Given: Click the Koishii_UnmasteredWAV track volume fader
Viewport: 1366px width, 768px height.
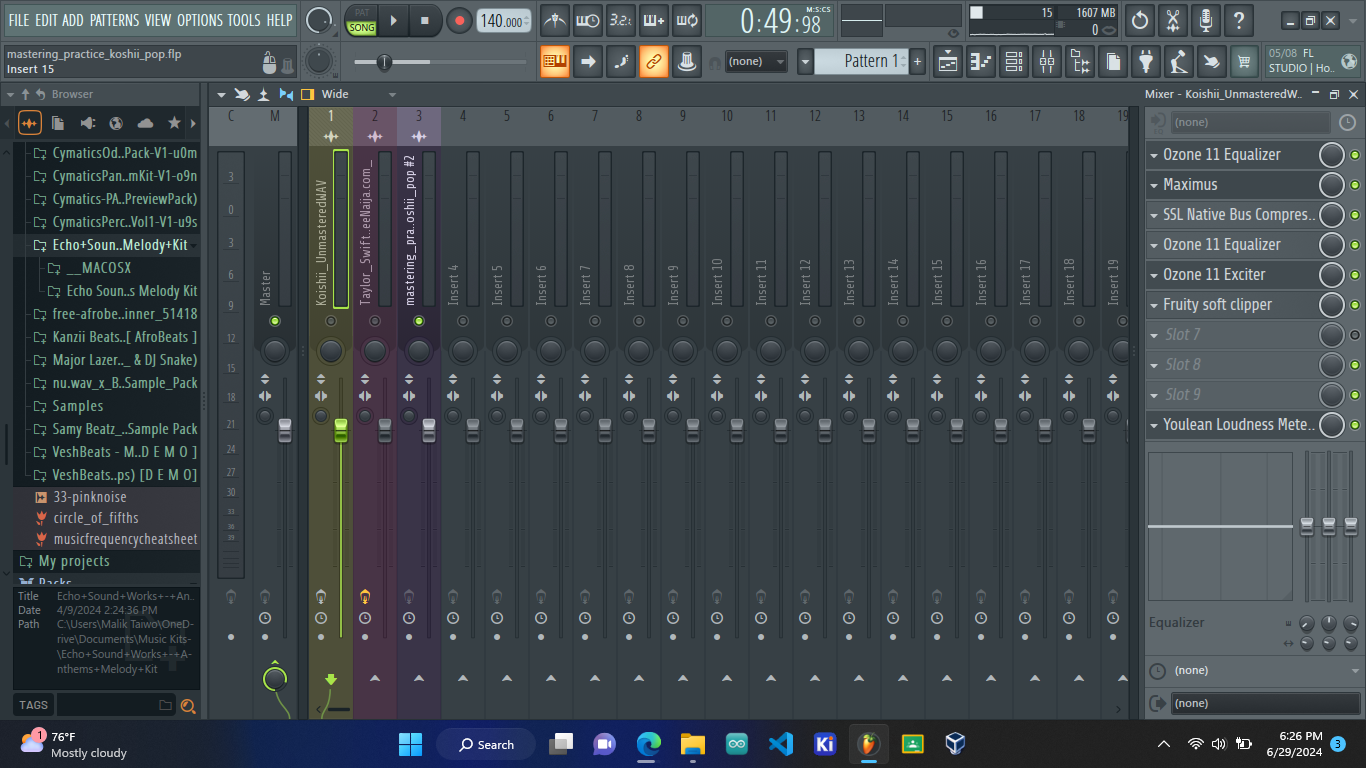Looking at the screenshot, I should click(x=340, y=431).
